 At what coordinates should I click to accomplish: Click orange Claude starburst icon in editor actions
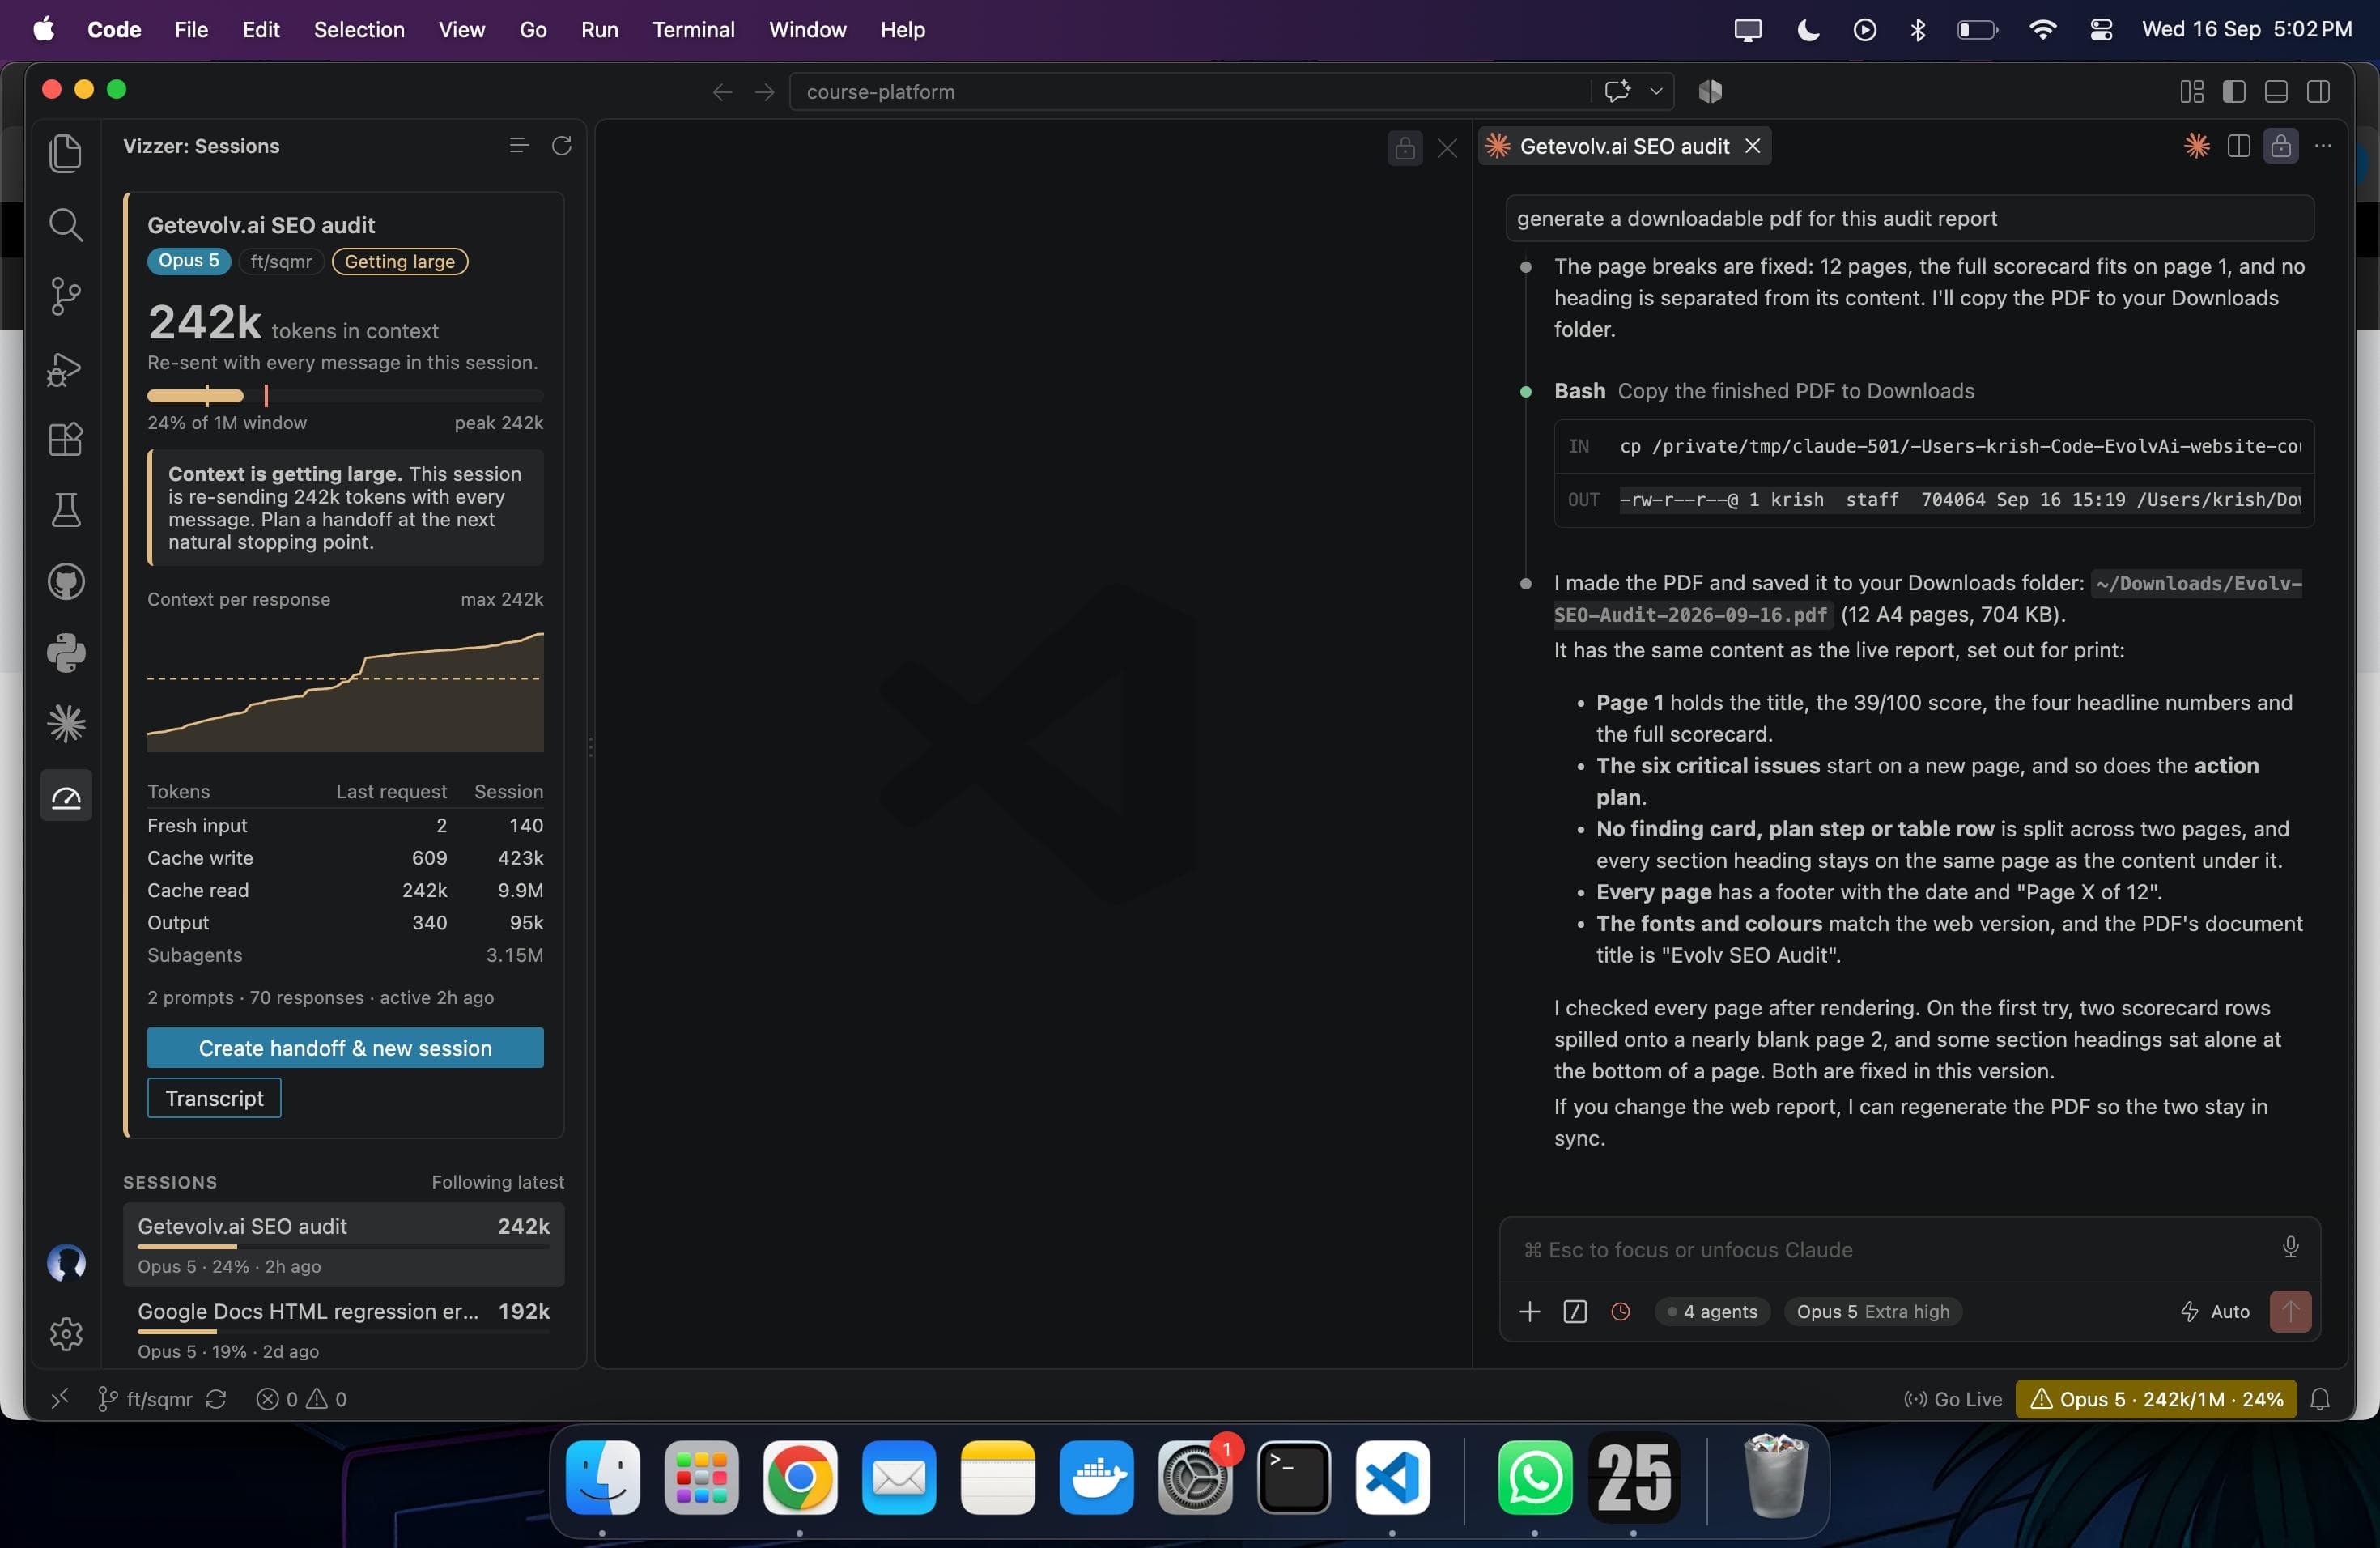[2197, 146]
